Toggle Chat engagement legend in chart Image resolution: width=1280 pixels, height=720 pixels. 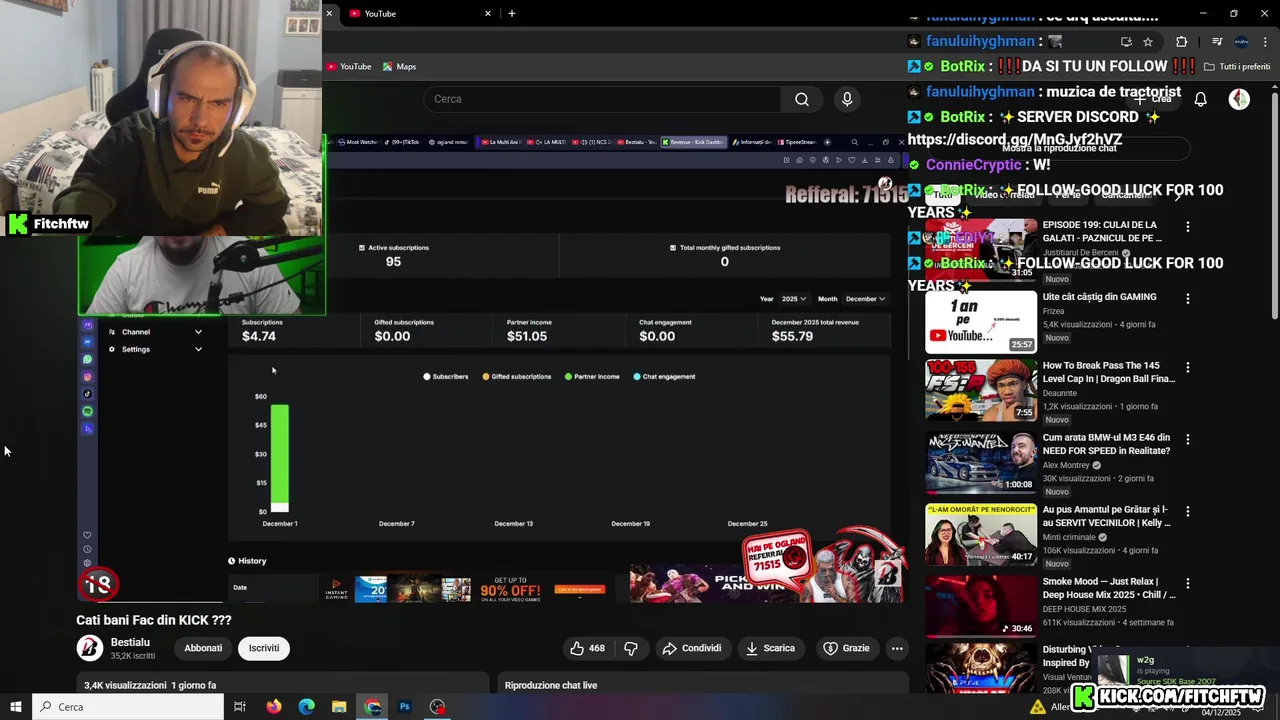(x=665, y=377)
